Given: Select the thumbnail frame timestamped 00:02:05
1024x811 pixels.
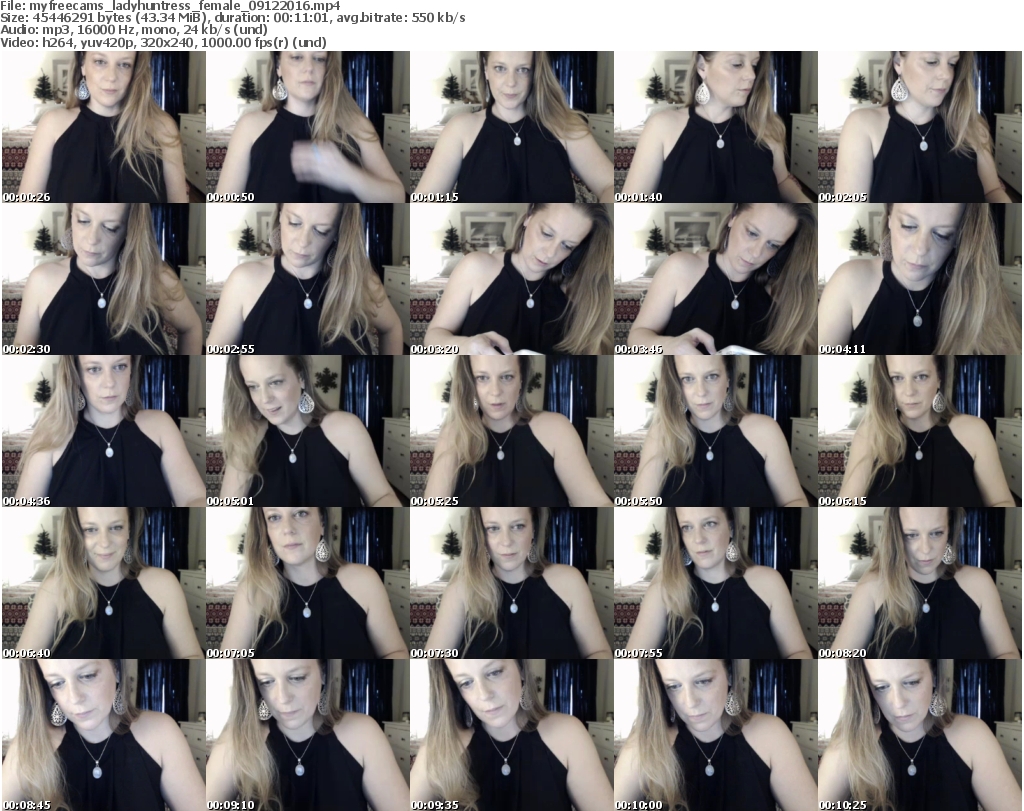Looking at the screenshot, I should [x=920, y=127].
